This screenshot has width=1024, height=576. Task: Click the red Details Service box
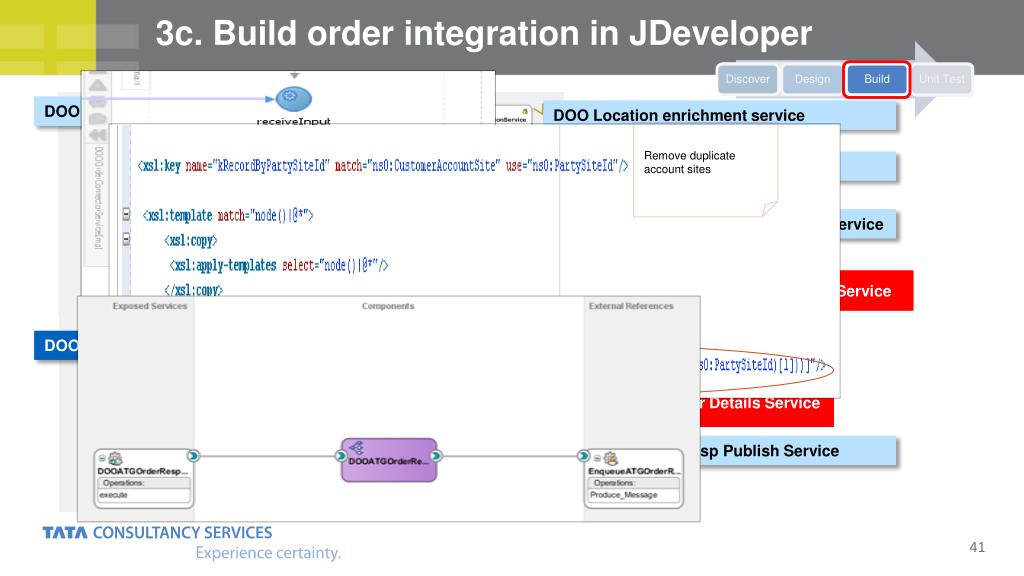(766, 411)
